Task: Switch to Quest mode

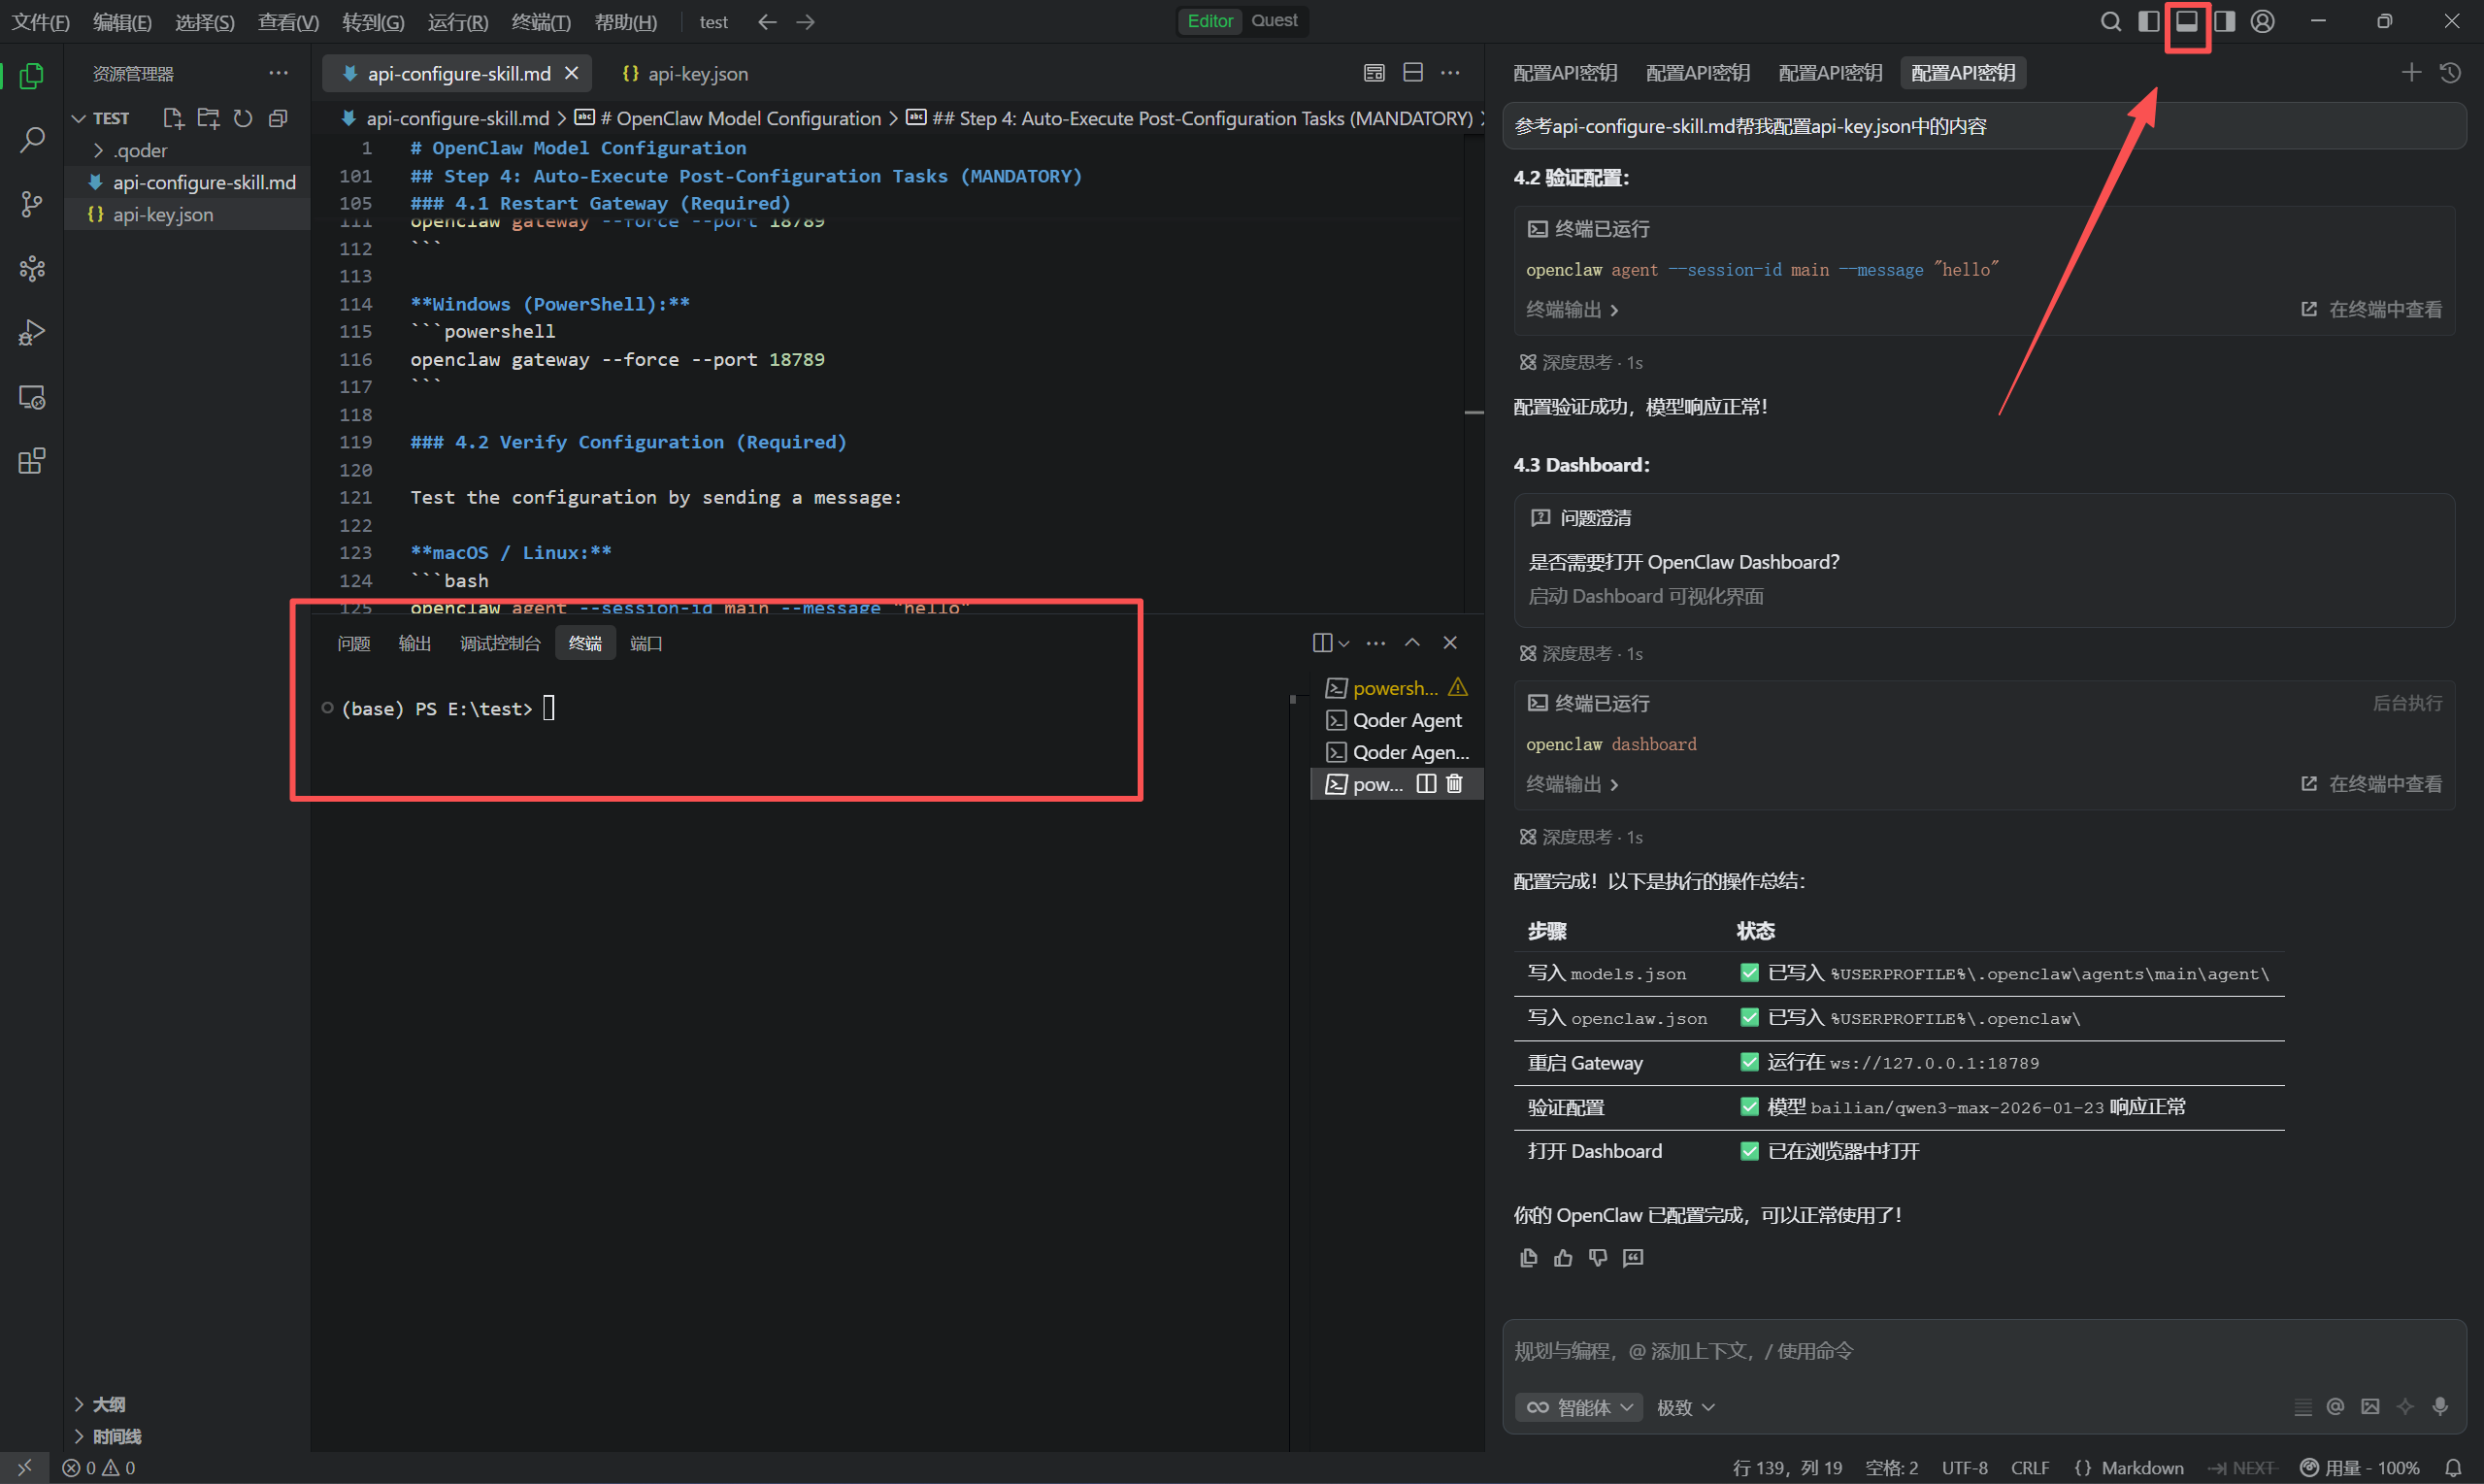Action: pyautogui.click(x=1274, y=21)
